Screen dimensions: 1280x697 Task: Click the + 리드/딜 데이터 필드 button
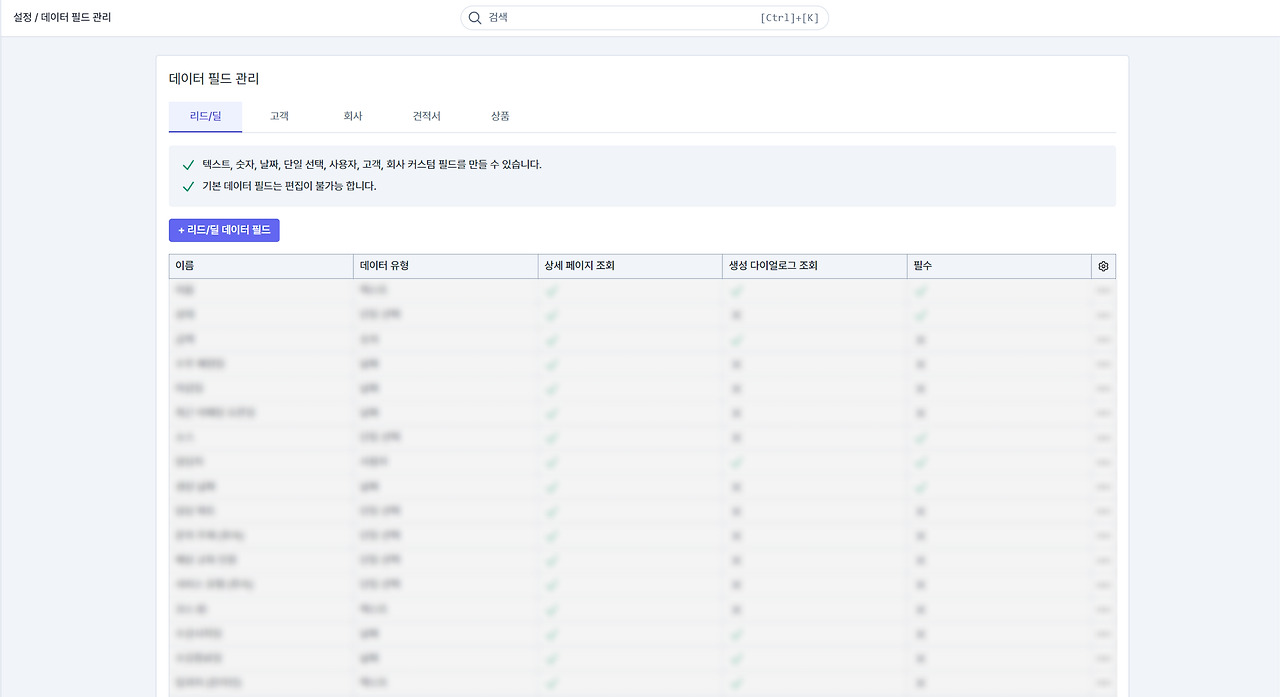click(224, 230)
